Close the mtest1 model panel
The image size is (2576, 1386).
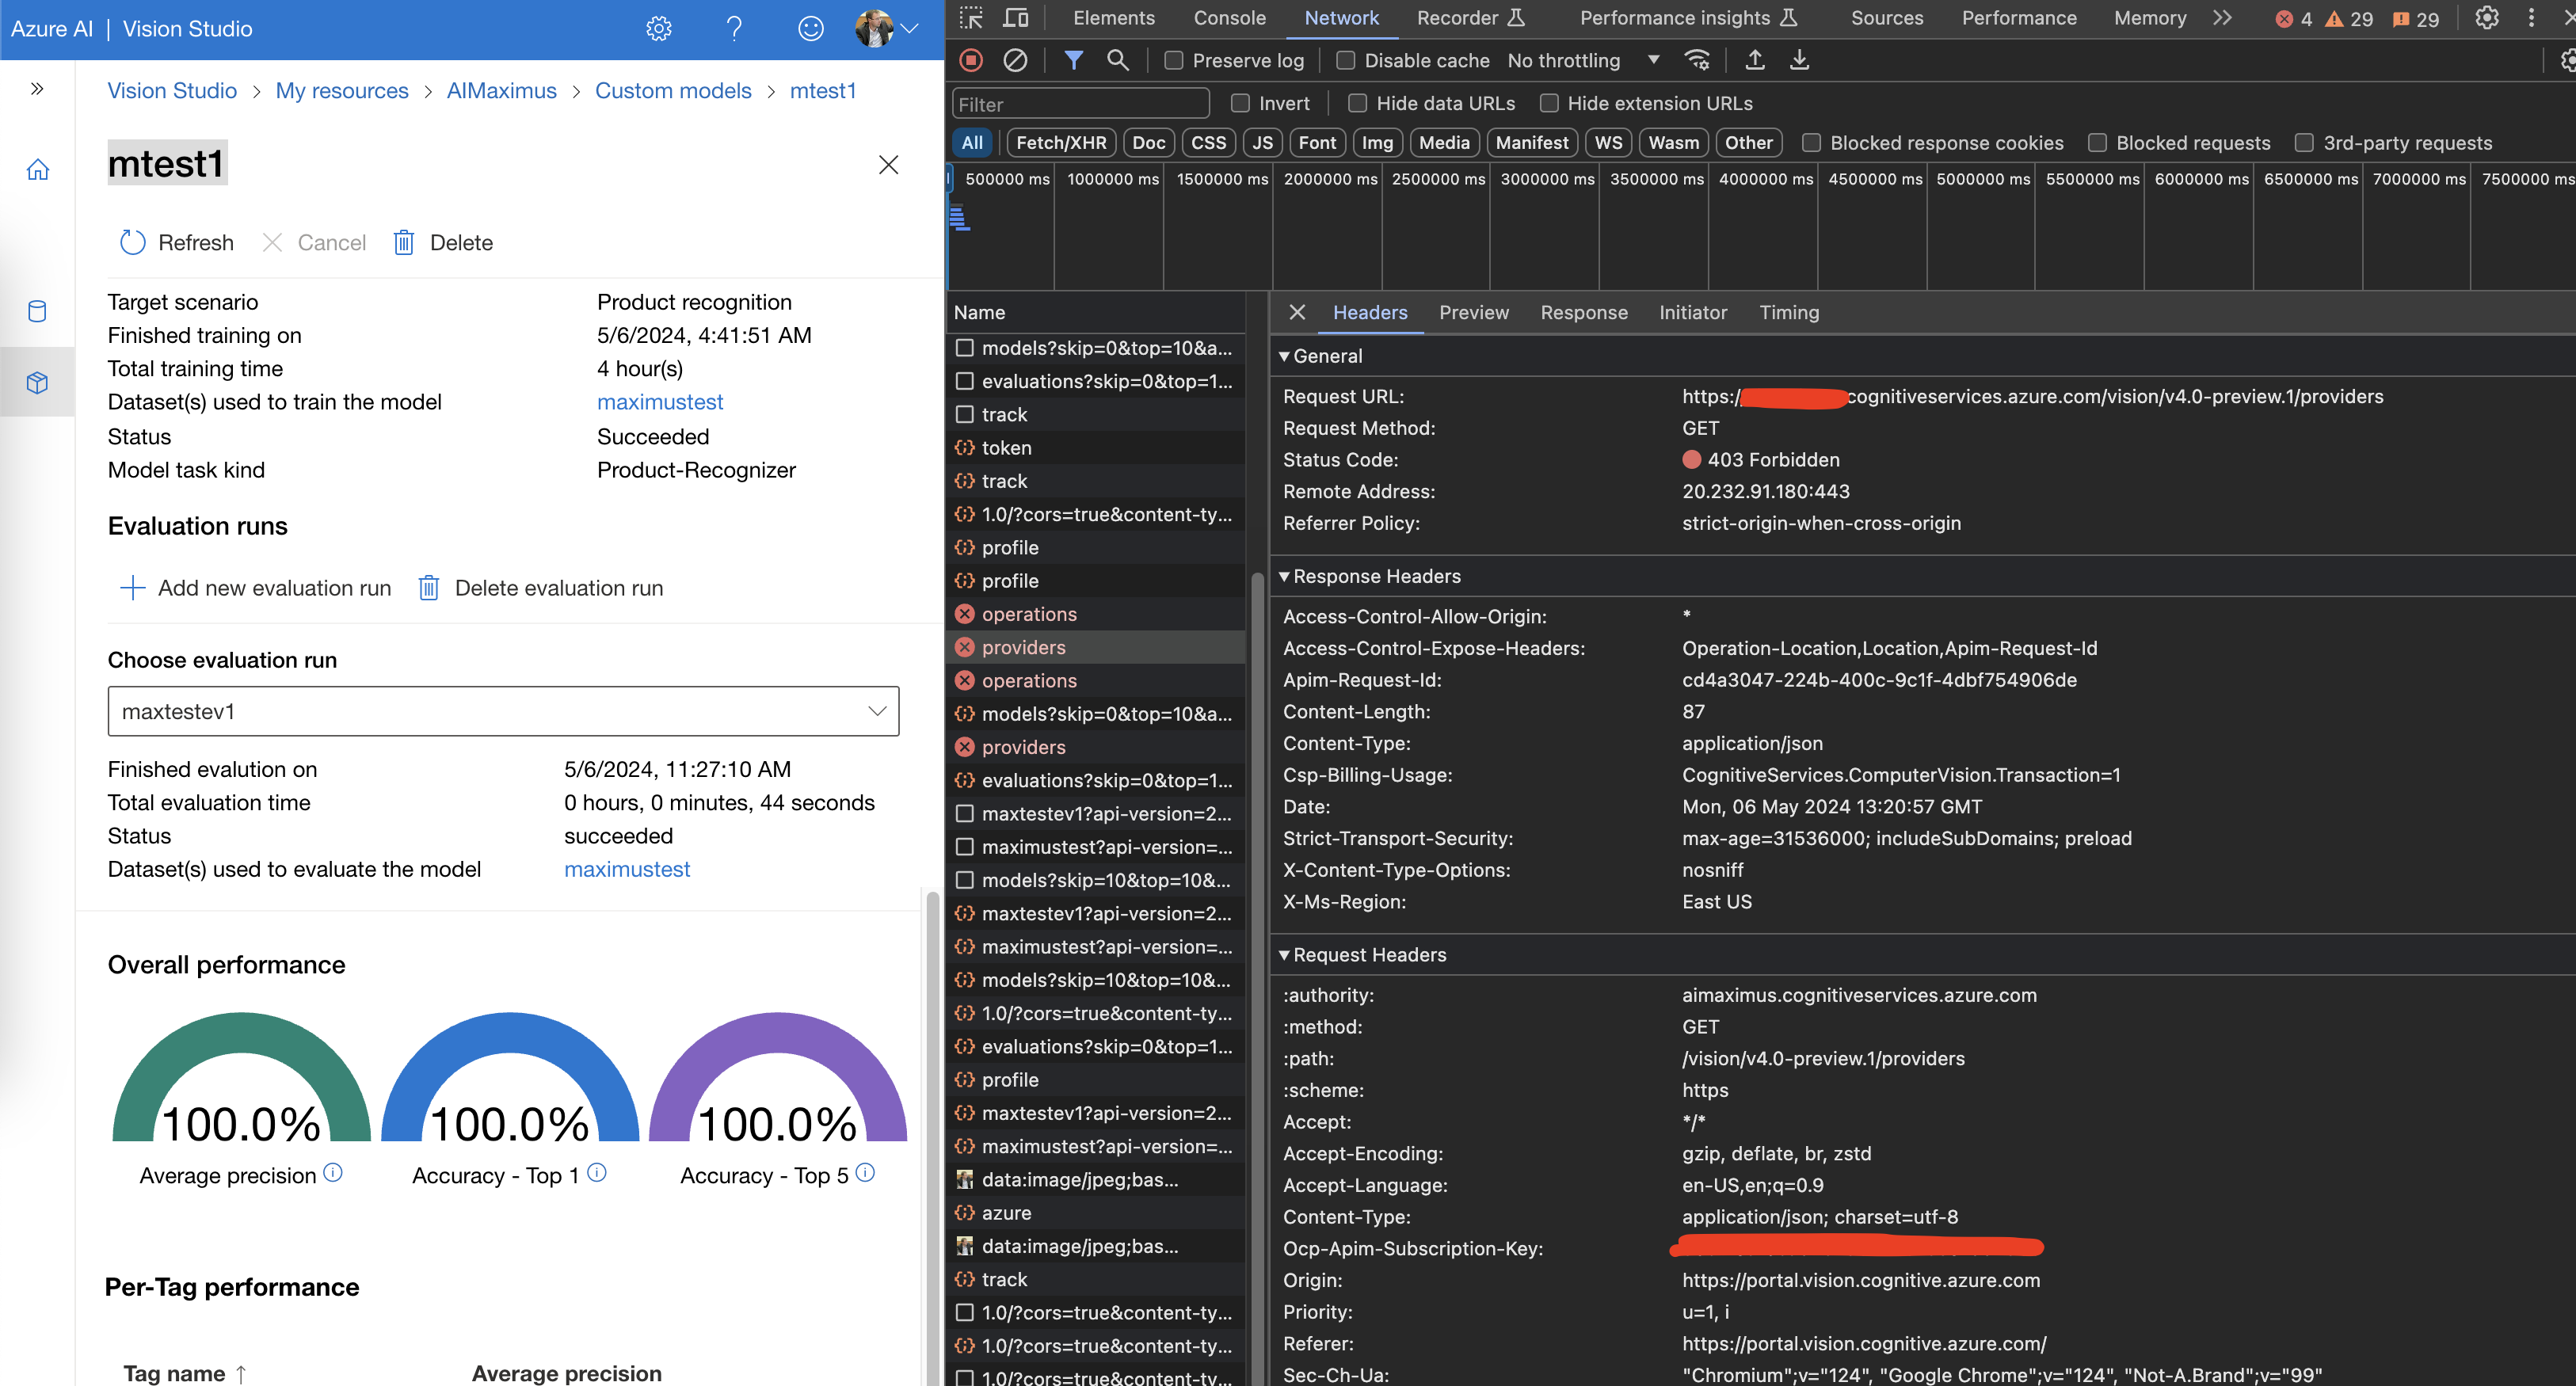(888, 165)
